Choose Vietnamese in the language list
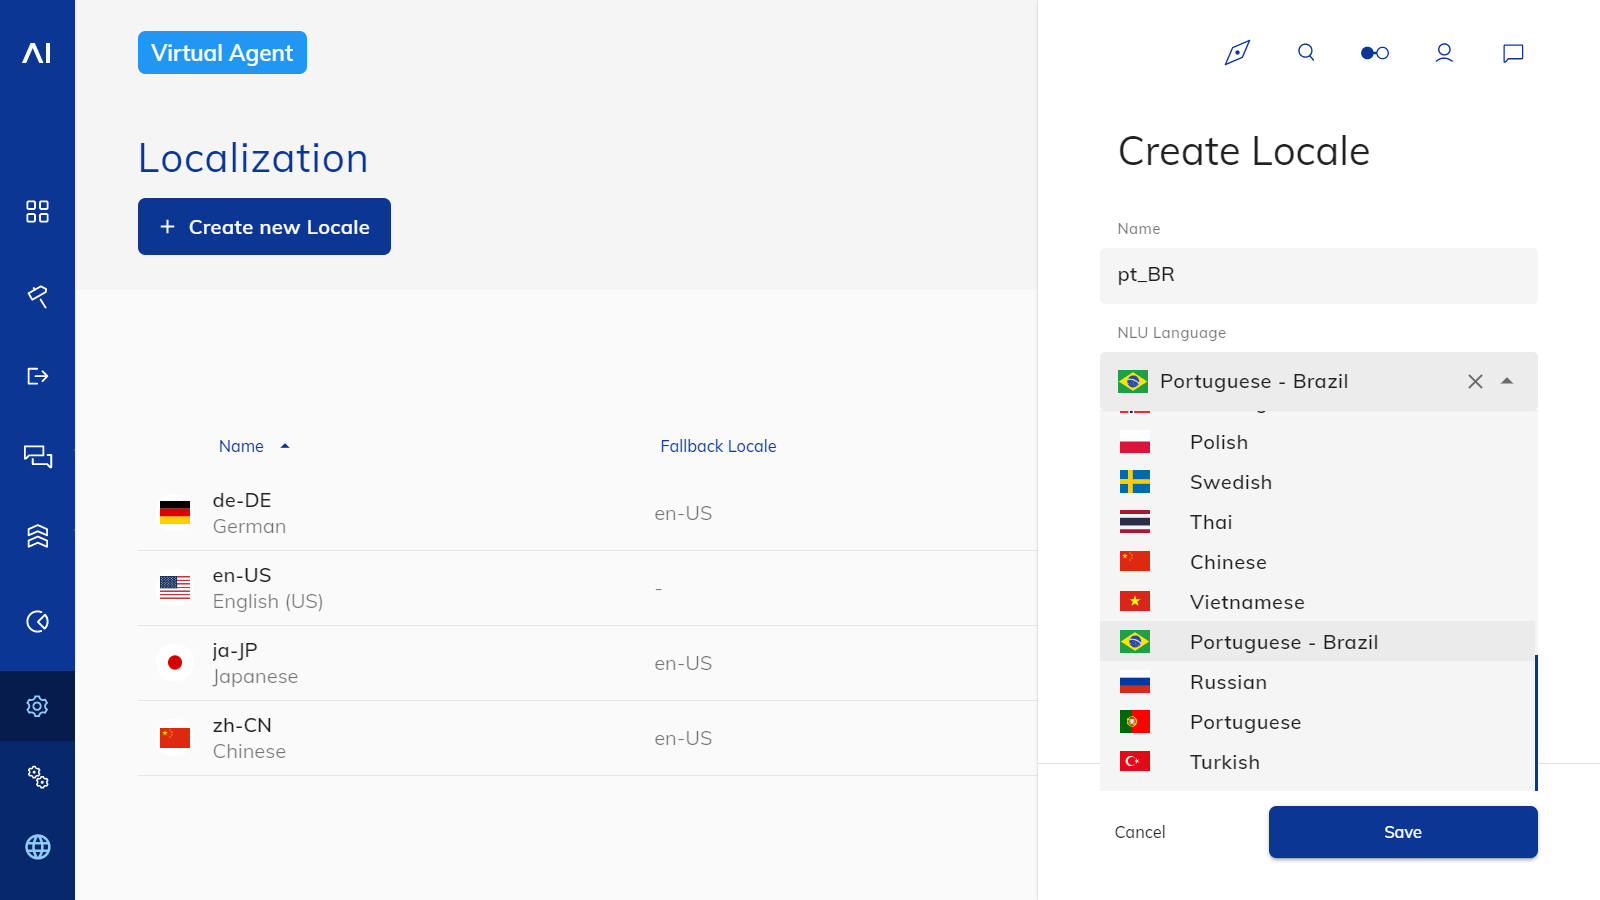The height and width of the screenshot is (900, 1600). pyautogui.click(x=1246, y=602)
